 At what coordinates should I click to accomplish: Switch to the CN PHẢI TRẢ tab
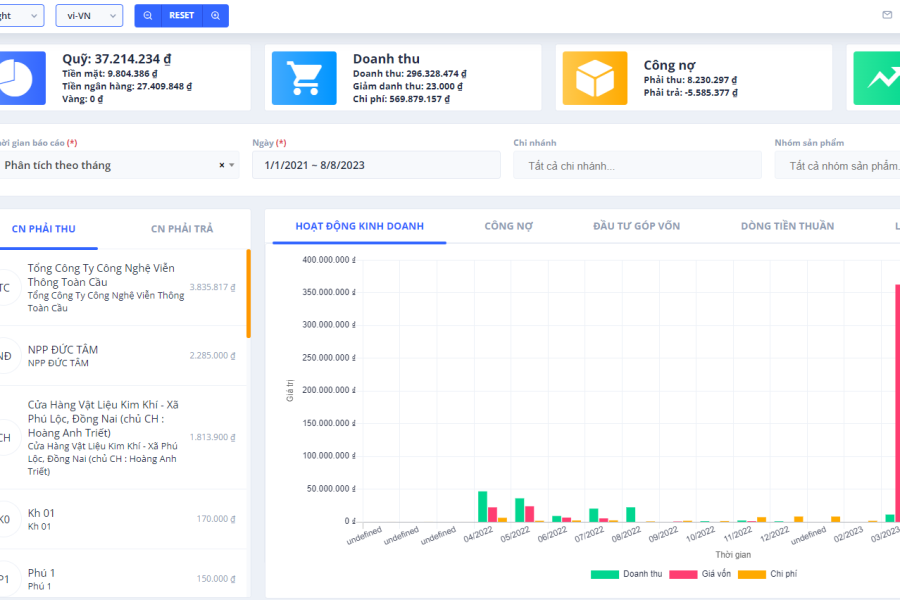click(181, 229)
